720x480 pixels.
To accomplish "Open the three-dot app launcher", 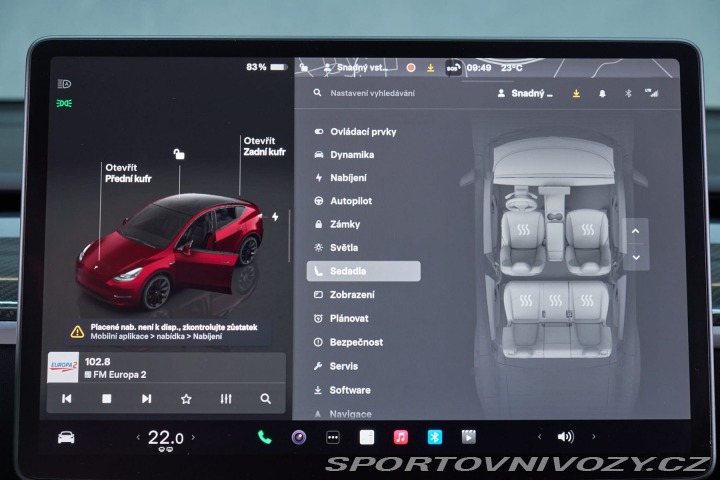I will point(333,437).
